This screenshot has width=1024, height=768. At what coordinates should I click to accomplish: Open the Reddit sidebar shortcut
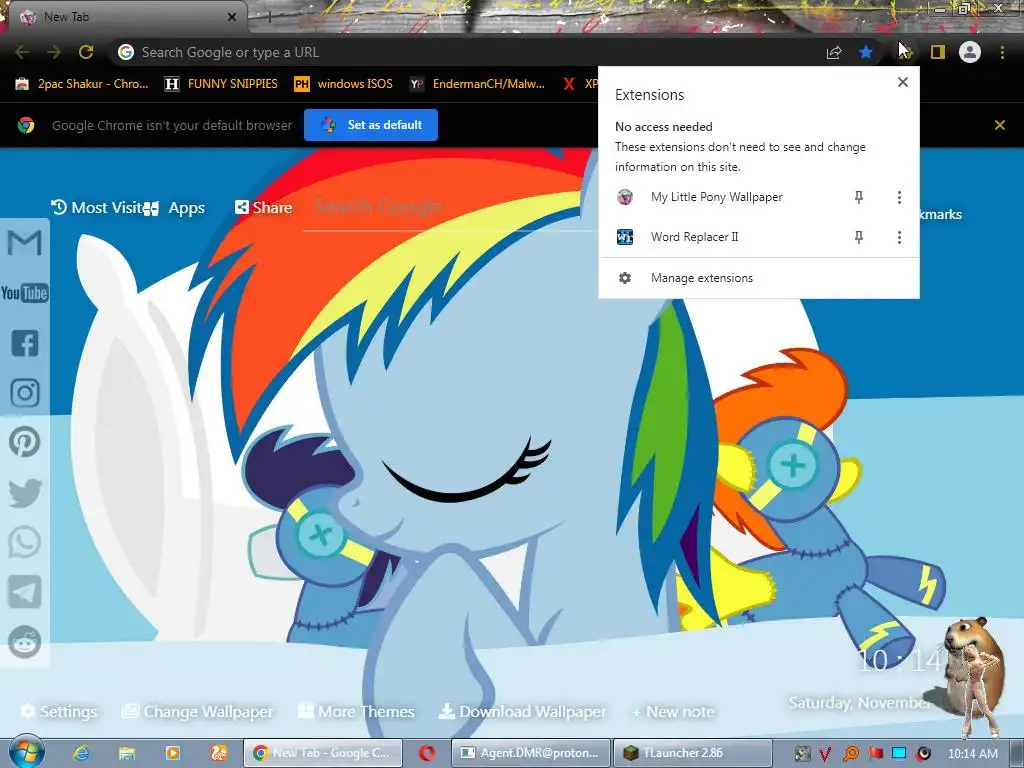pos(25,642)
